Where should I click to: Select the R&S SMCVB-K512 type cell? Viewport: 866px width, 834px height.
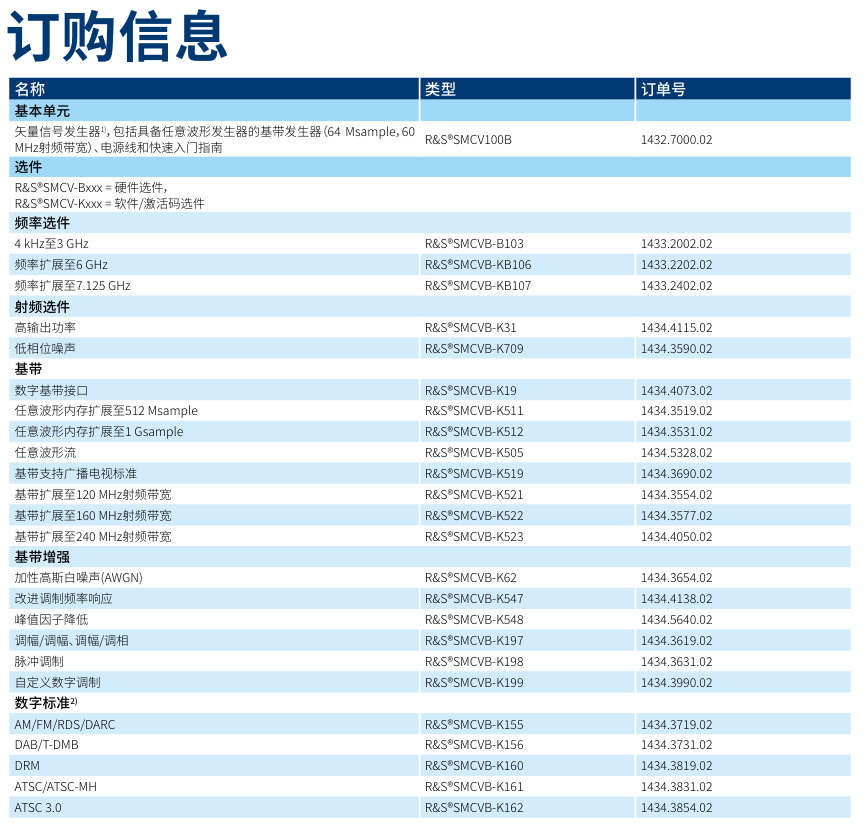[474, 432]
